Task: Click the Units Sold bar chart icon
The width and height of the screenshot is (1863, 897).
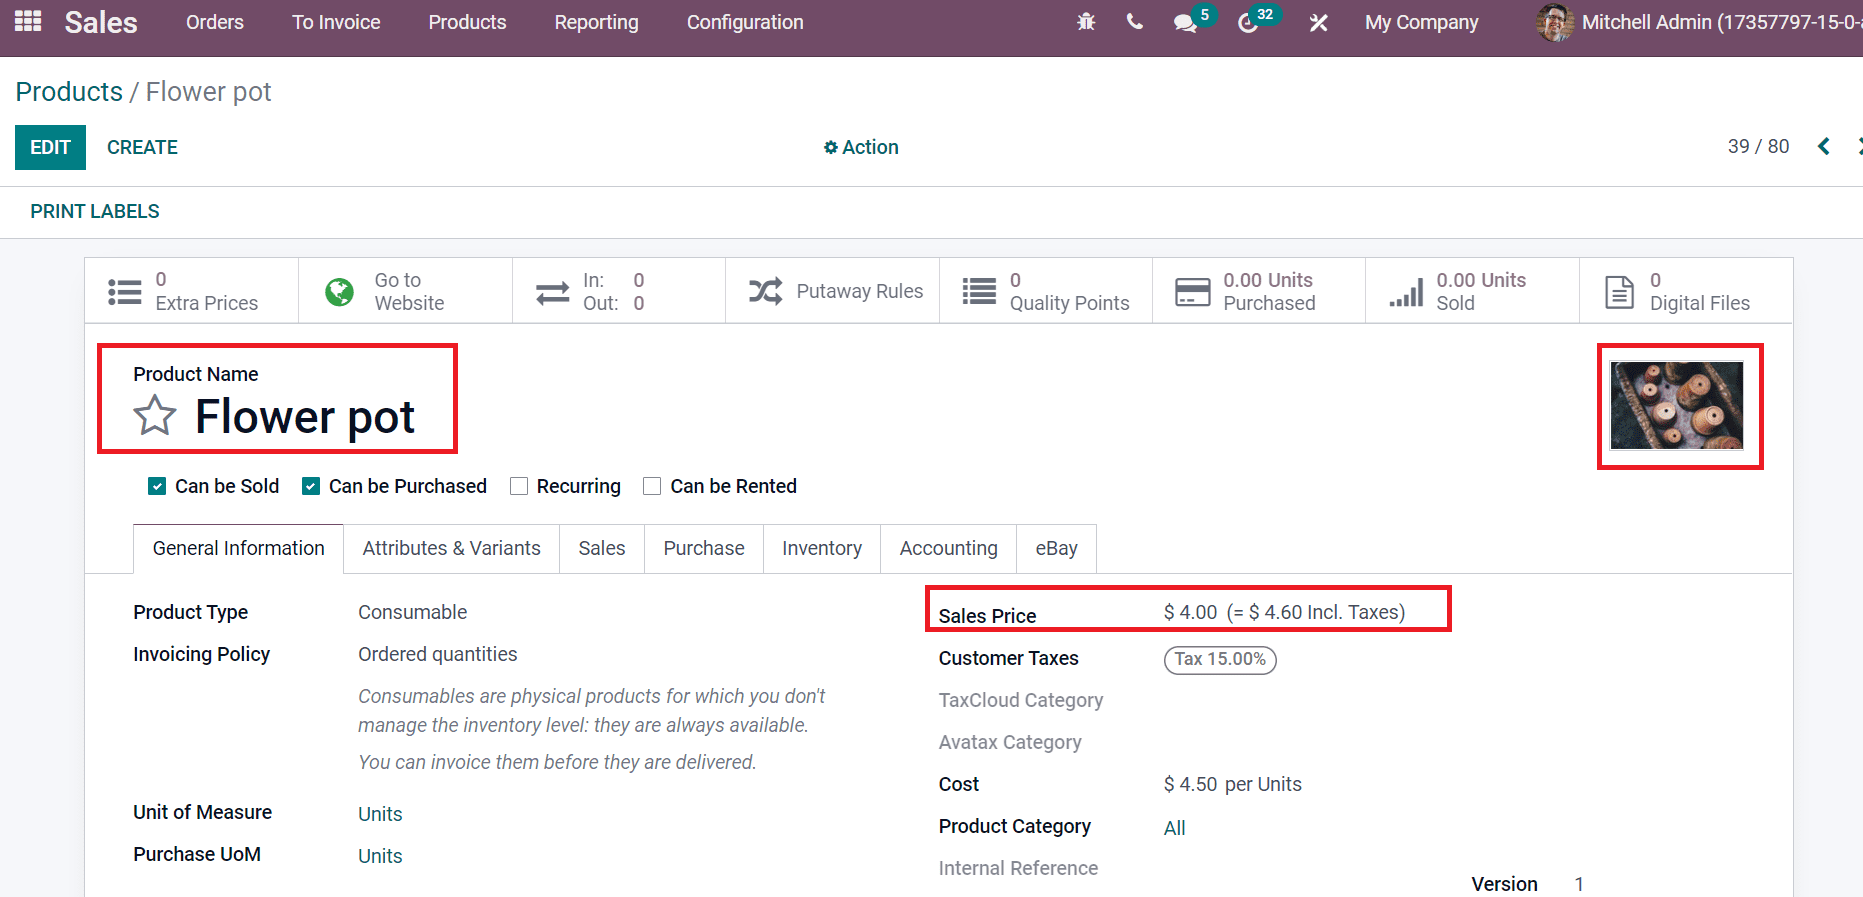Action: click(x=1406, y=292)
